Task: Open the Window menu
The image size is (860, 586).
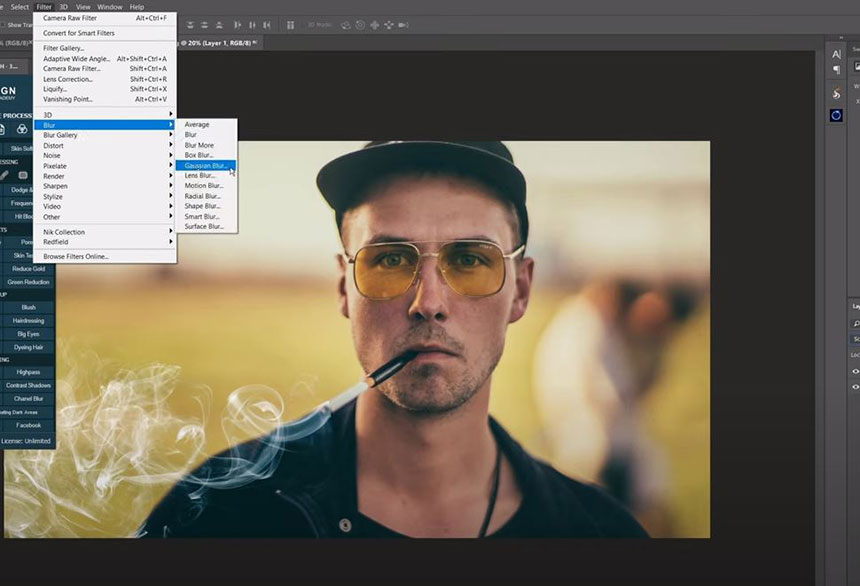Action: (x=109, y=7)
